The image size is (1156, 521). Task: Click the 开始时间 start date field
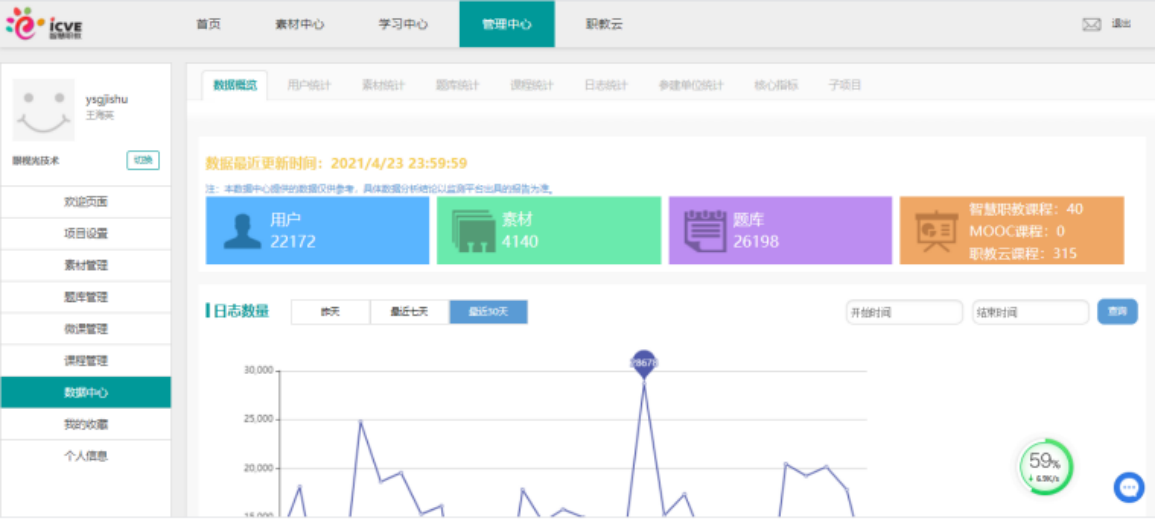[x=904, y=312]
